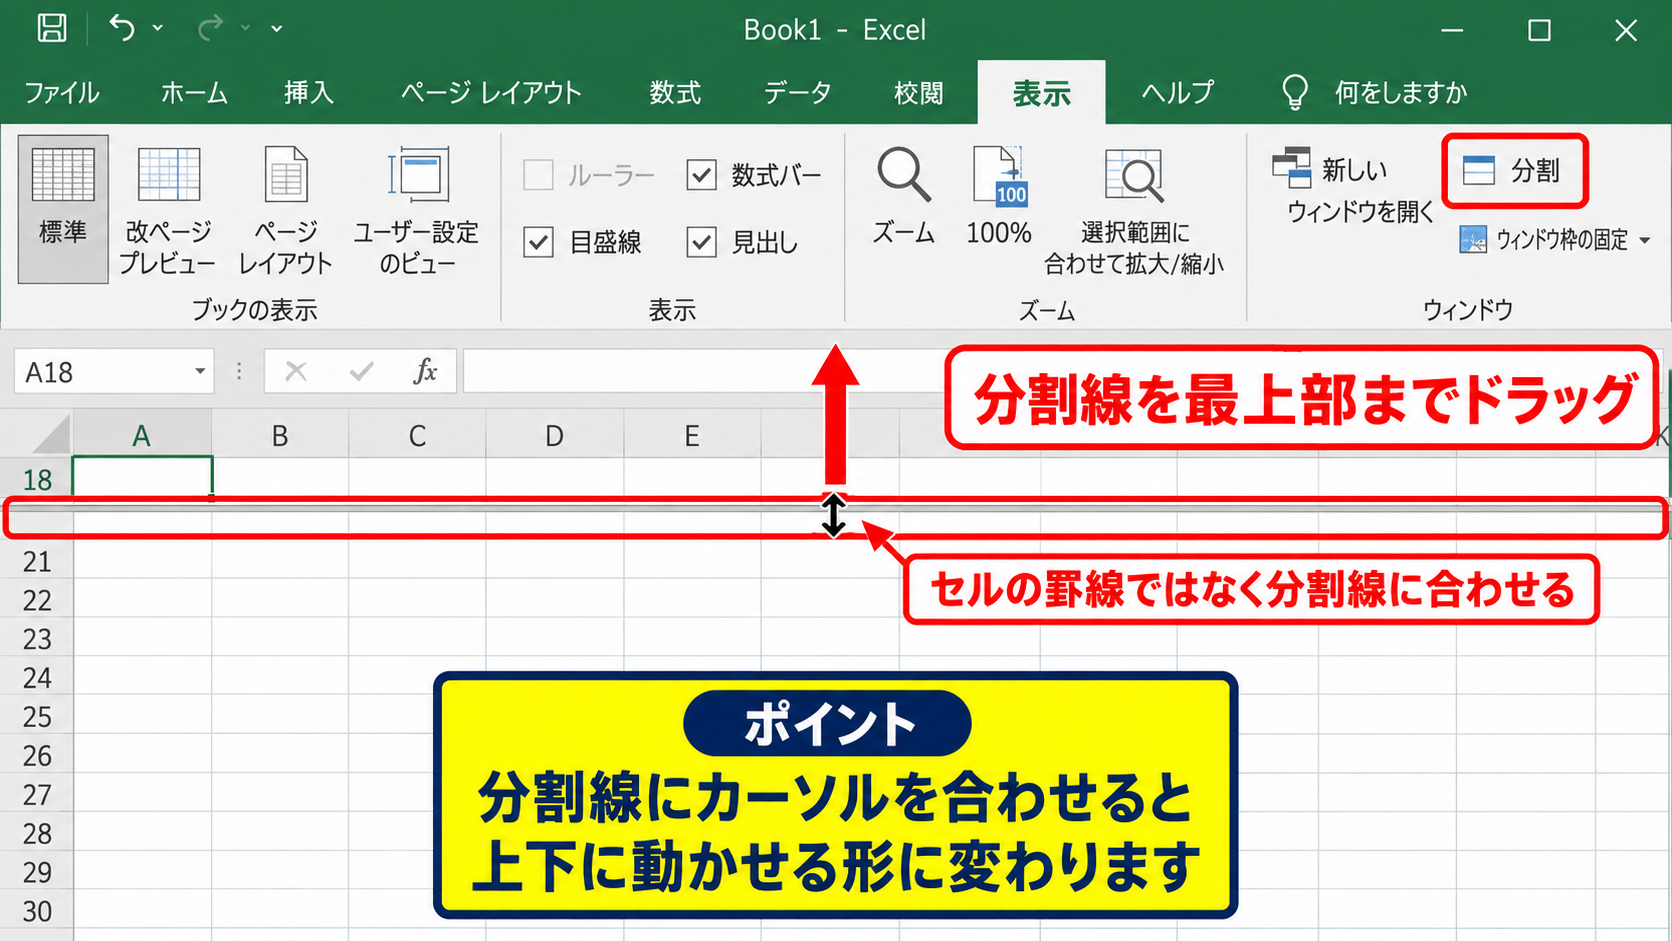Uncheck the 見出し headings checkbox
Screen dimensions: 1672x941
click(x=702, y=242)
